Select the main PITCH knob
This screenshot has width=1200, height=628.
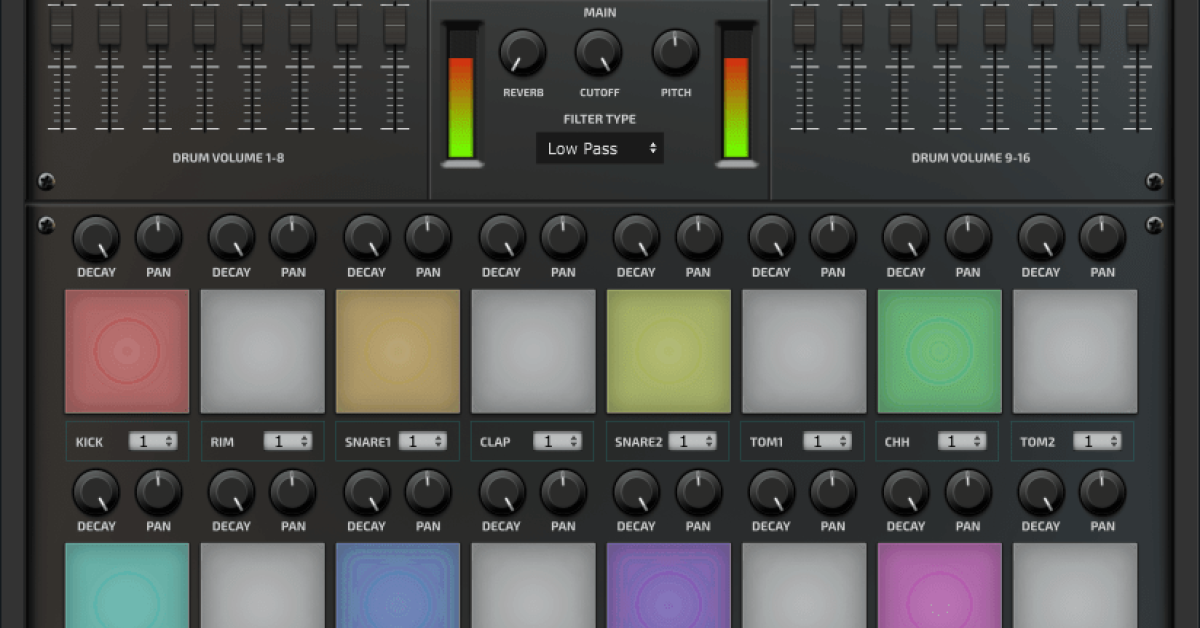tap(676, 53)
